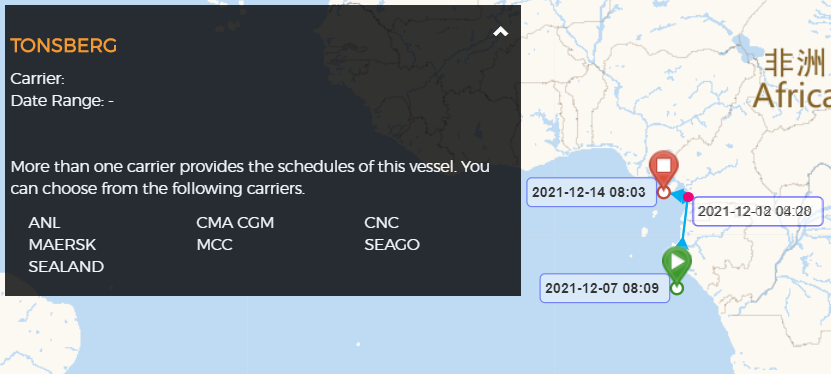Pick MAERSK carrier schedule
The image size is (831, 374).
63,245
